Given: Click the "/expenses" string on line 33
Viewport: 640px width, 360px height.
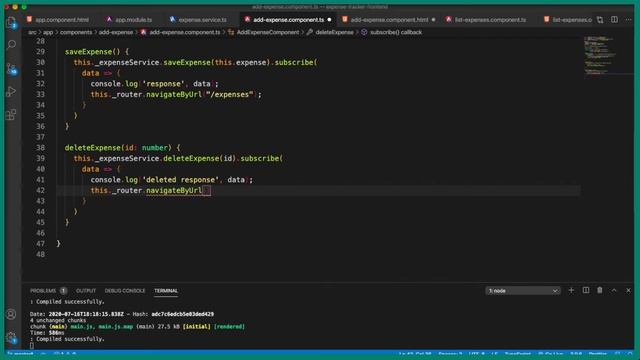Looking at the screenshot, I should tap(229, 94).
